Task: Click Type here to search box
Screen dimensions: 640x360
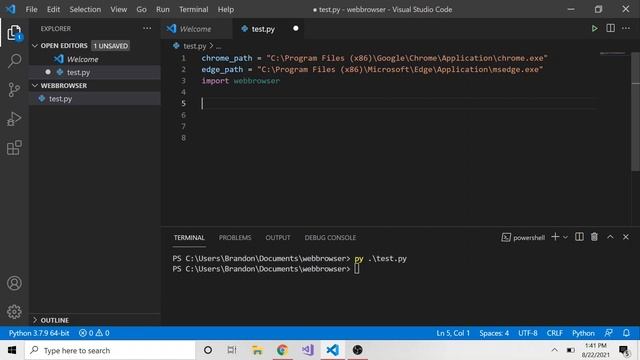Action: point(110,350)
